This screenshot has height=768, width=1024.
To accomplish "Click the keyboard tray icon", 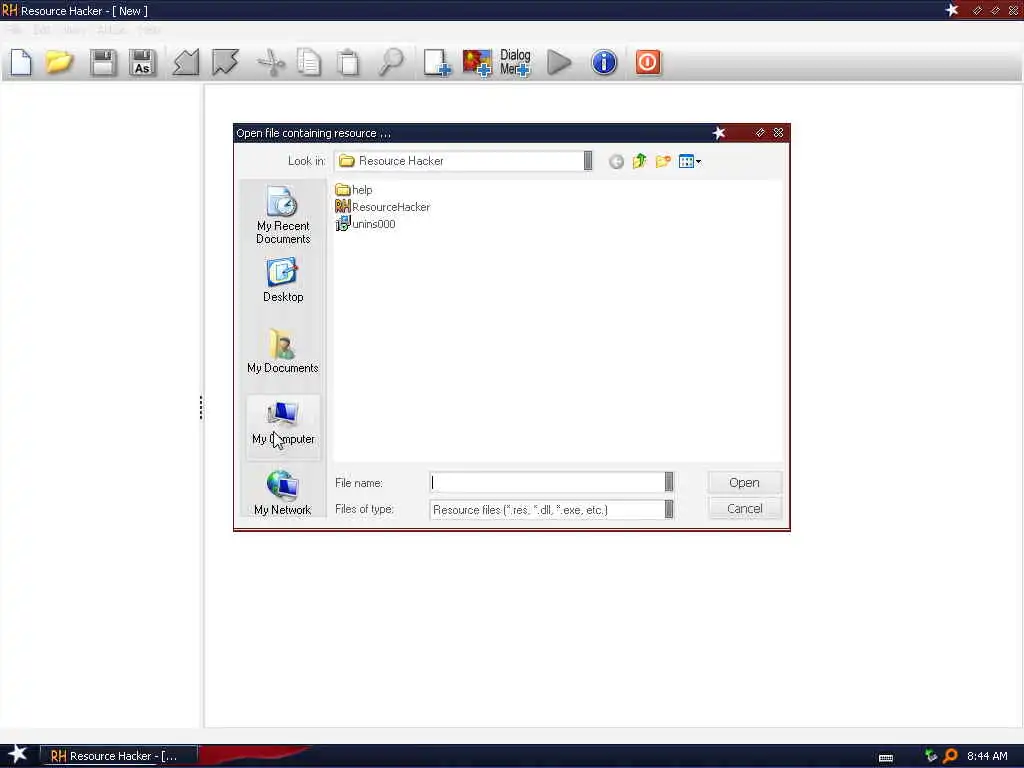I will (x=886, y=758).
